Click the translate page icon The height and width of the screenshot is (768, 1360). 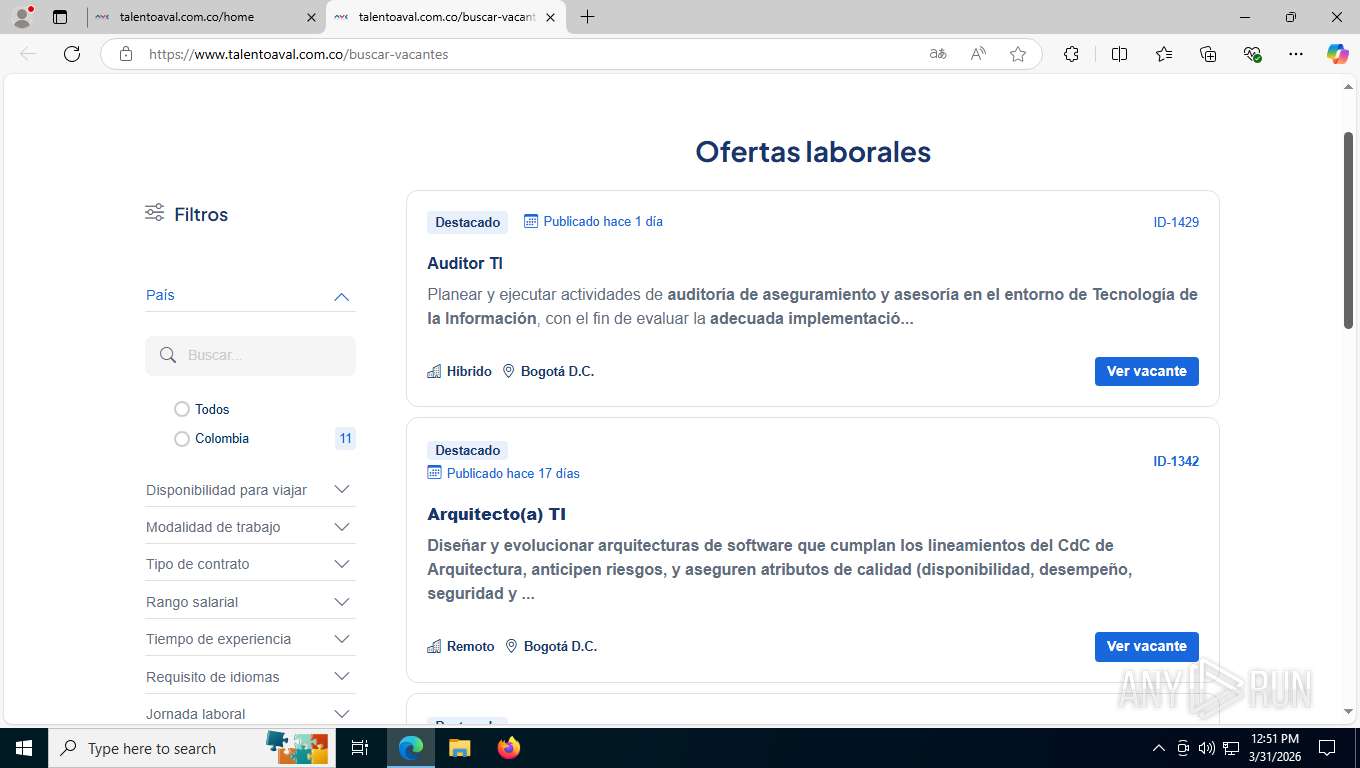click(x=938, y=54)
